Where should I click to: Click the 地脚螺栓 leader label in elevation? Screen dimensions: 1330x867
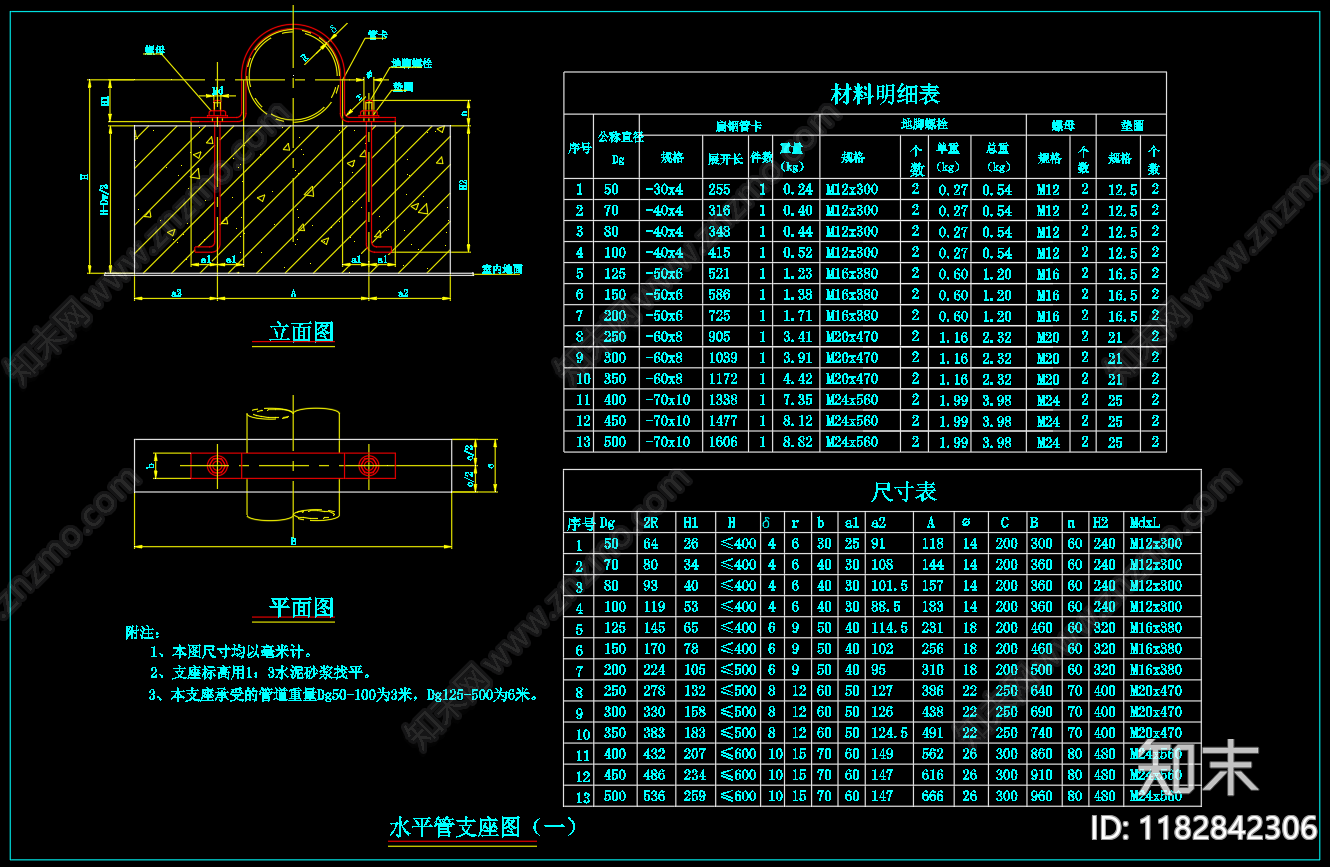(412, 63)
